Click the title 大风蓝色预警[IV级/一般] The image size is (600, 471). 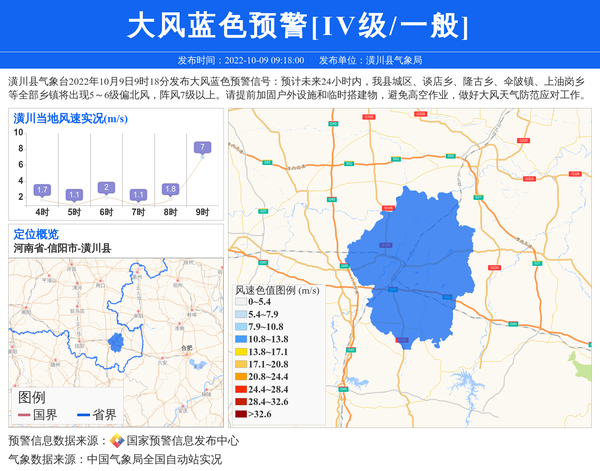click(298, 26)
